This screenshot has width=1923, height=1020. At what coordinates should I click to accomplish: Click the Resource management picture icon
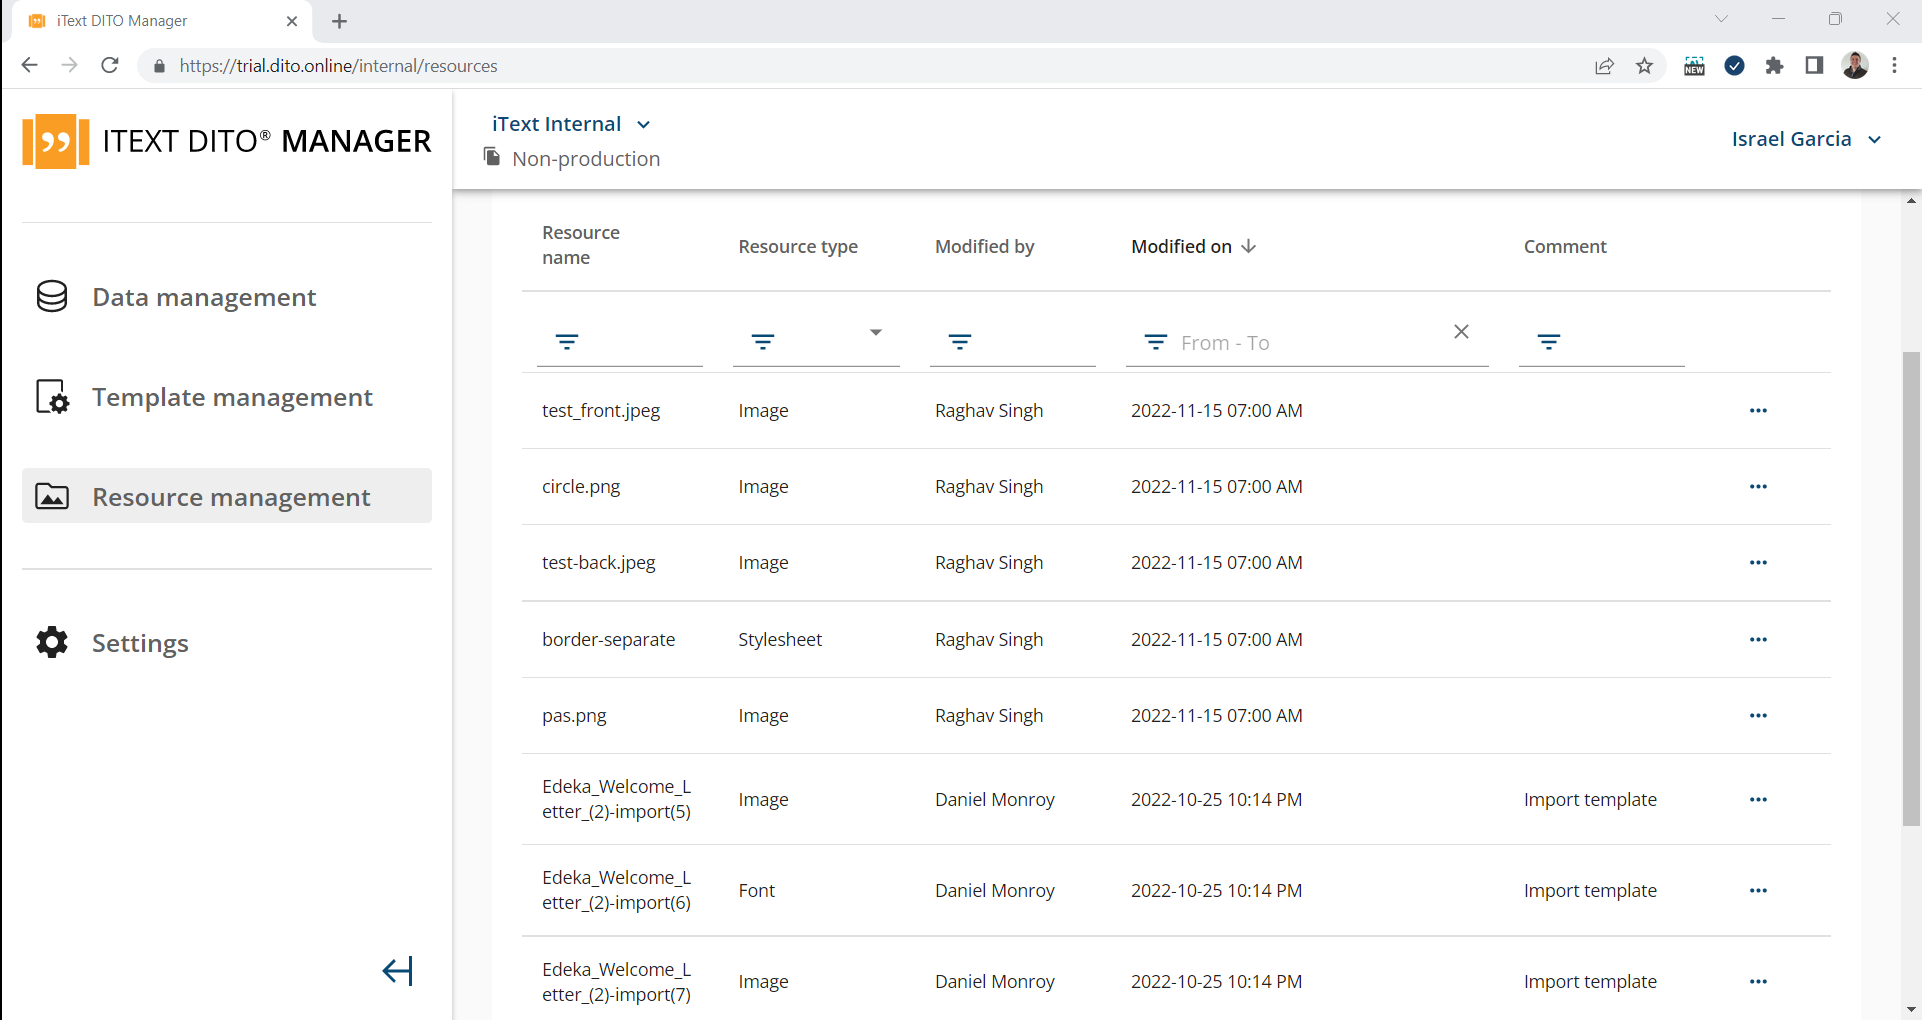coord(51,496)
